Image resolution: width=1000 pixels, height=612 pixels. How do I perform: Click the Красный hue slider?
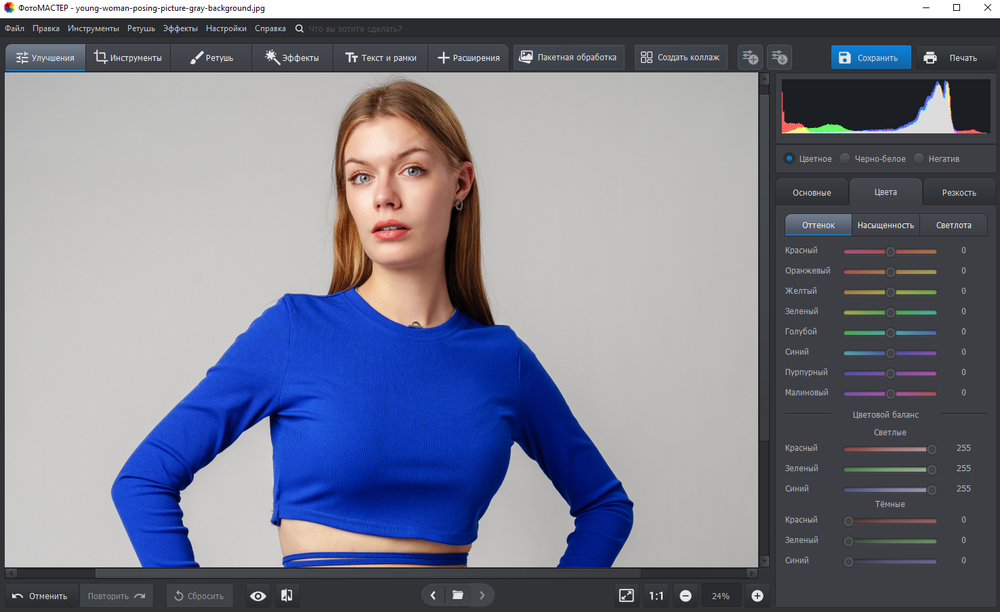pos(890,251)
